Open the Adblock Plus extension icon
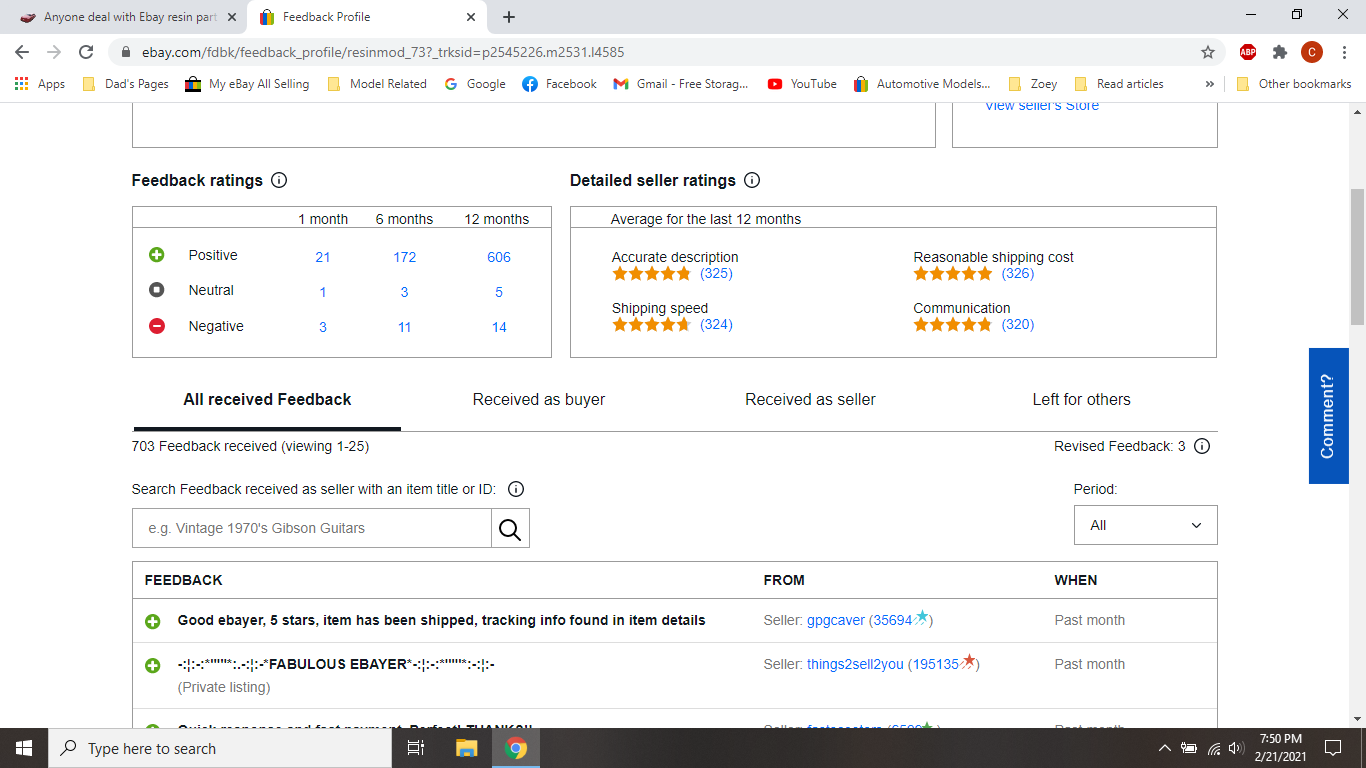The width and height of the screenshot is (1366, 768). pyautogui.click(x=1248, y=52)
